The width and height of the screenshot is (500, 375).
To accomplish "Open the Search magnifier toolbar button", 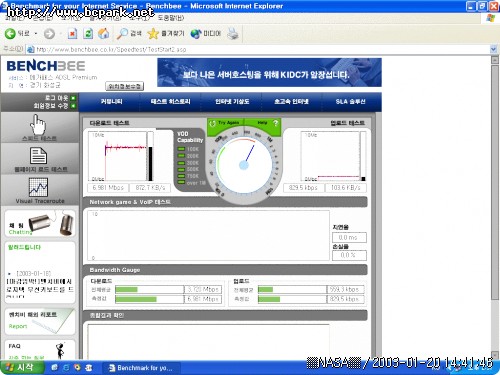I will (x=129, y=33).
